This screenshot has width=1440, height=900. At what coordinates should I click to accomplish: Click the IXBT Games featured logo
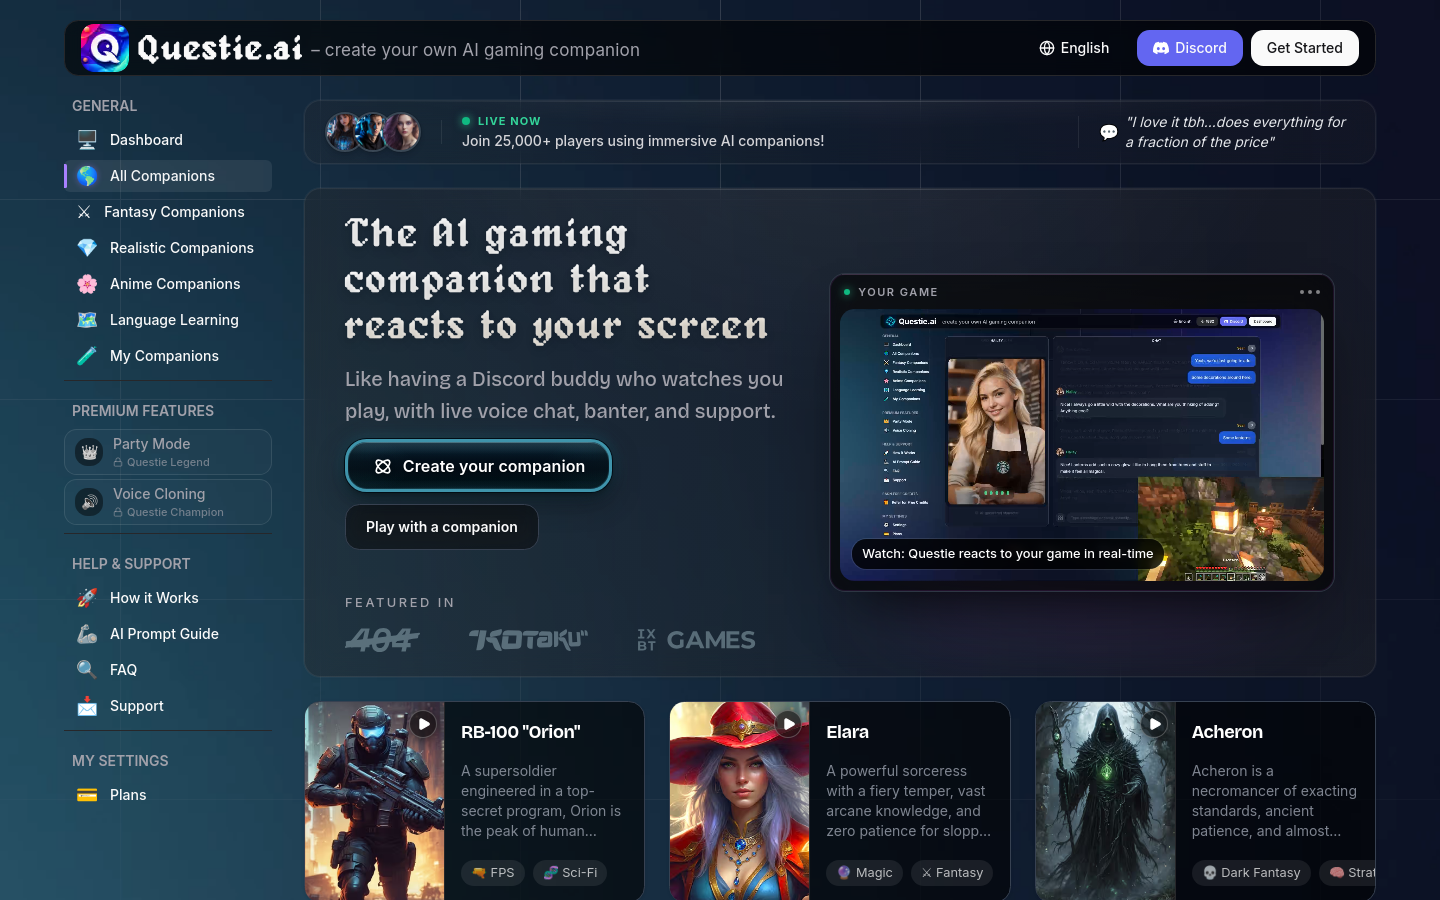click(x=696, y=640)
